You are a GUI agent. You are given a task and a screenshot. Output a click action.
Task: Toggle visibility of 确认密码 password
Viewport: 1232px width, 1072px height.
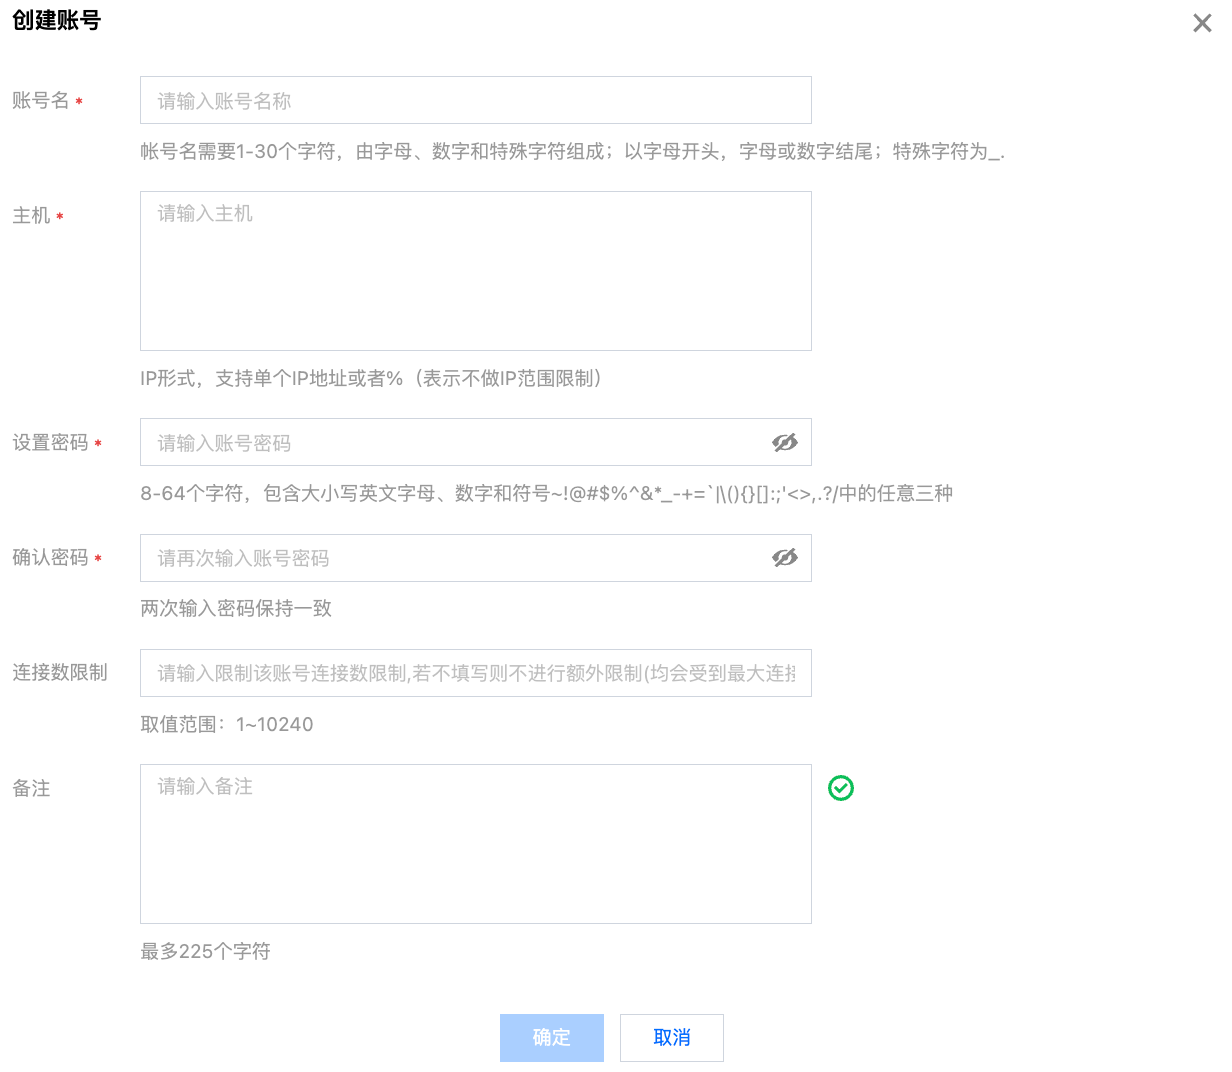click(785, 558)
